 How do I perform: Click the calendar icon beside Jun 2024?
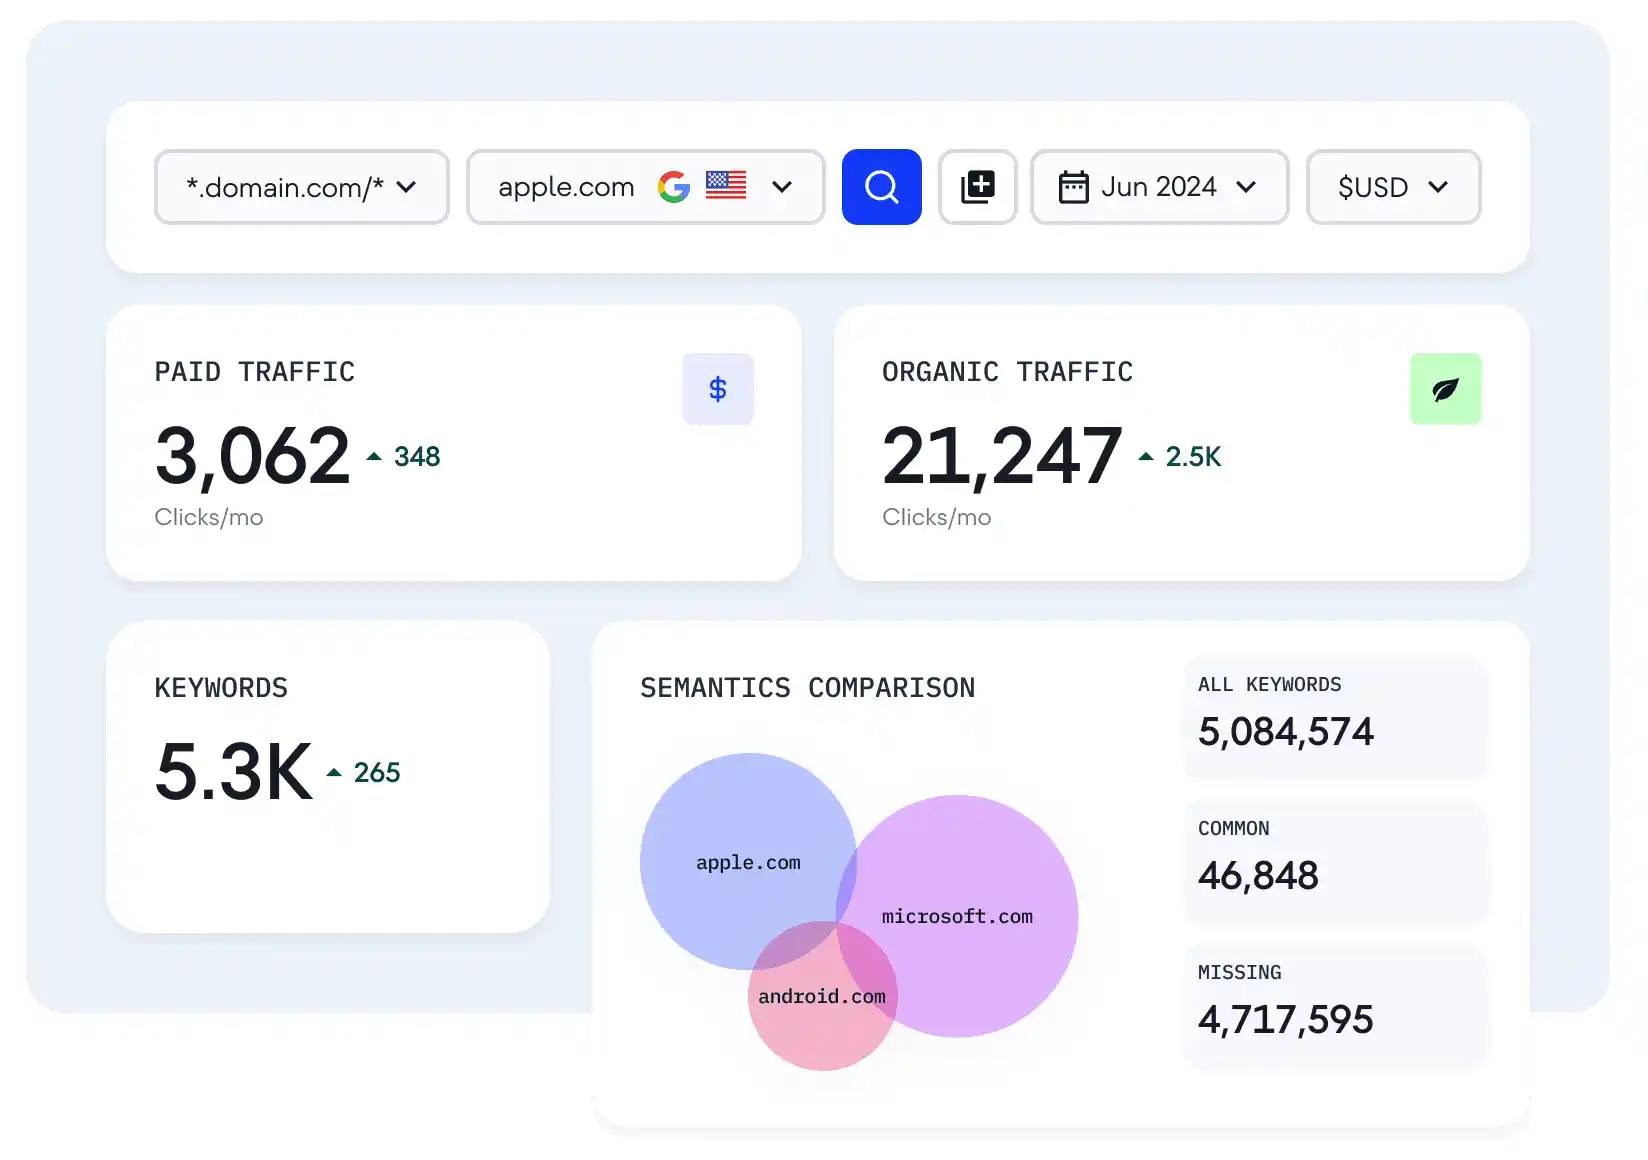tap(1073, 187)
